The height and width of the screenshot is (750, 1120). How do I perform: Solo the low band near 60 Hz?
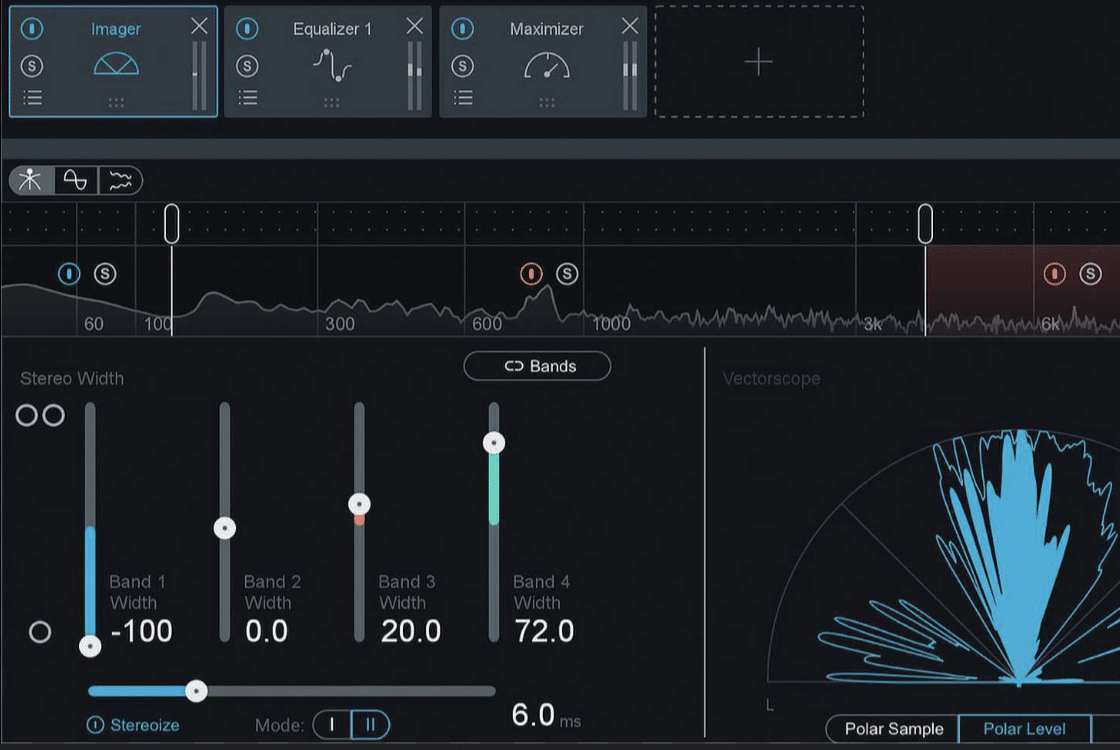[x=105, y=274]
